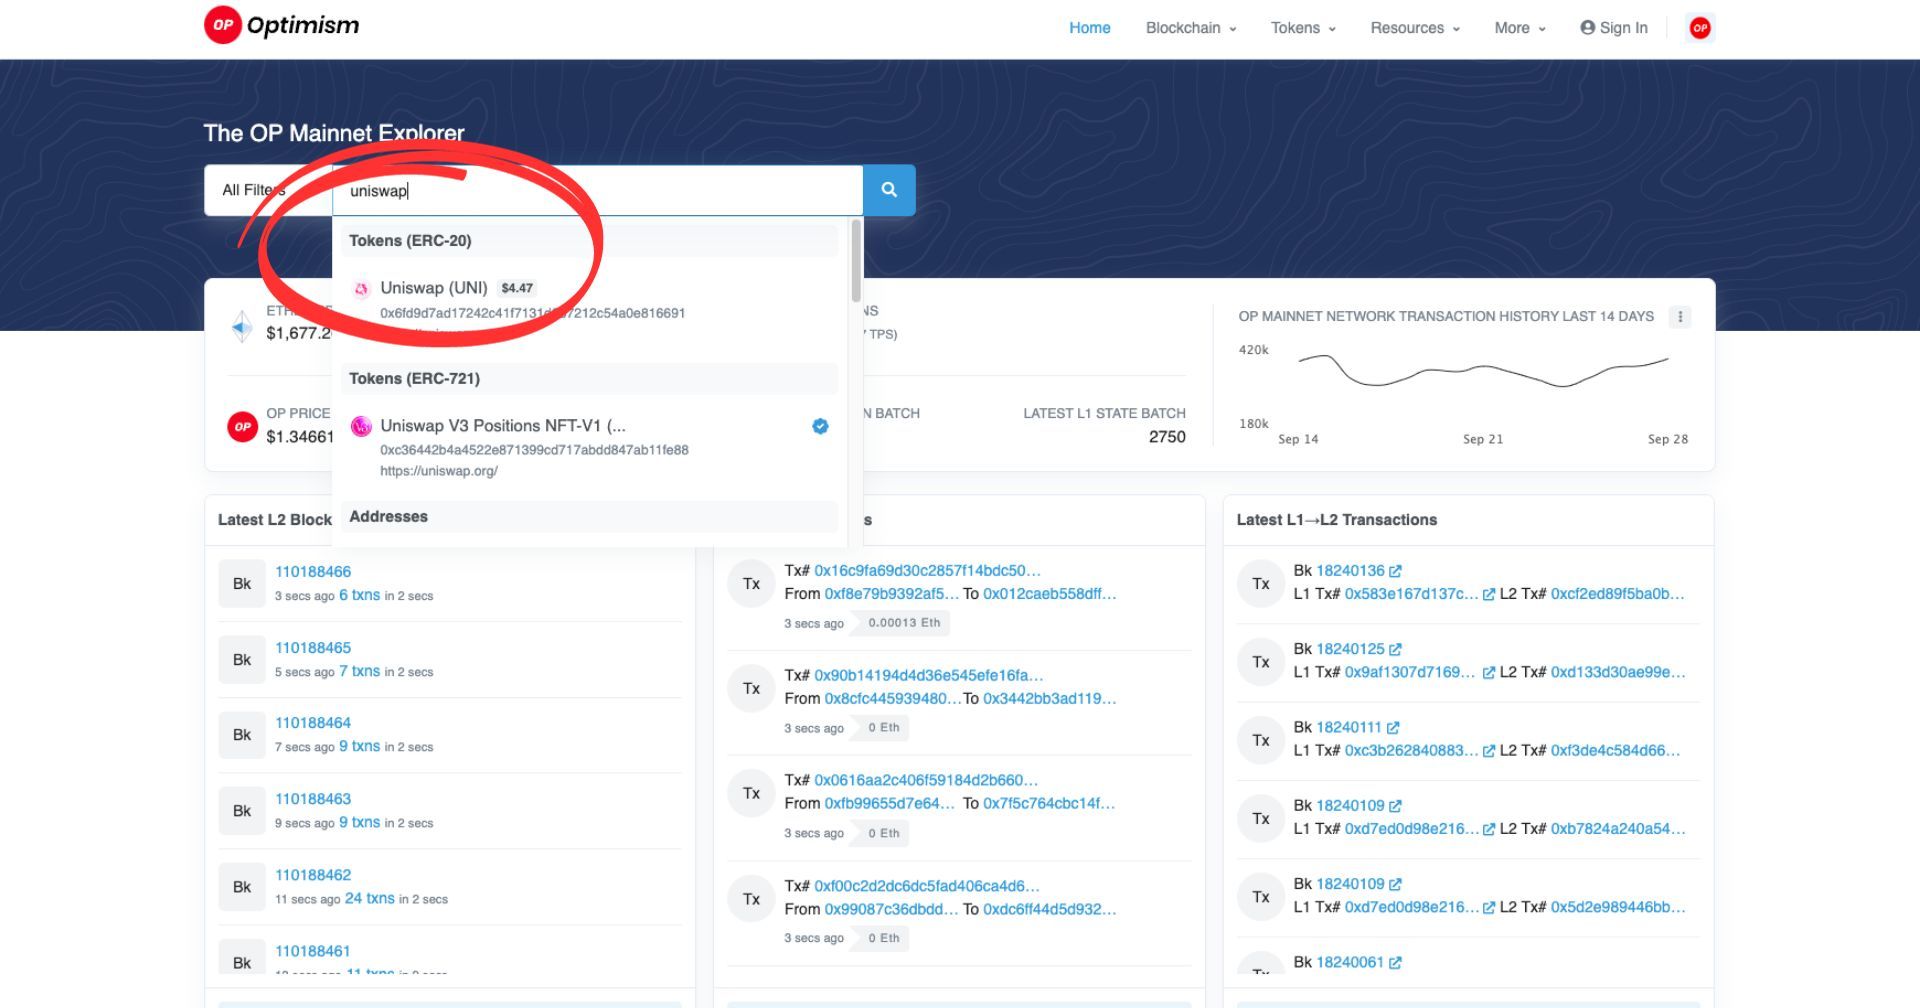Click the Tokens (ERC-20) section header
The height and width of the screenshot is (1008, 1920).
pyautogui.click(x=590, y=241)
